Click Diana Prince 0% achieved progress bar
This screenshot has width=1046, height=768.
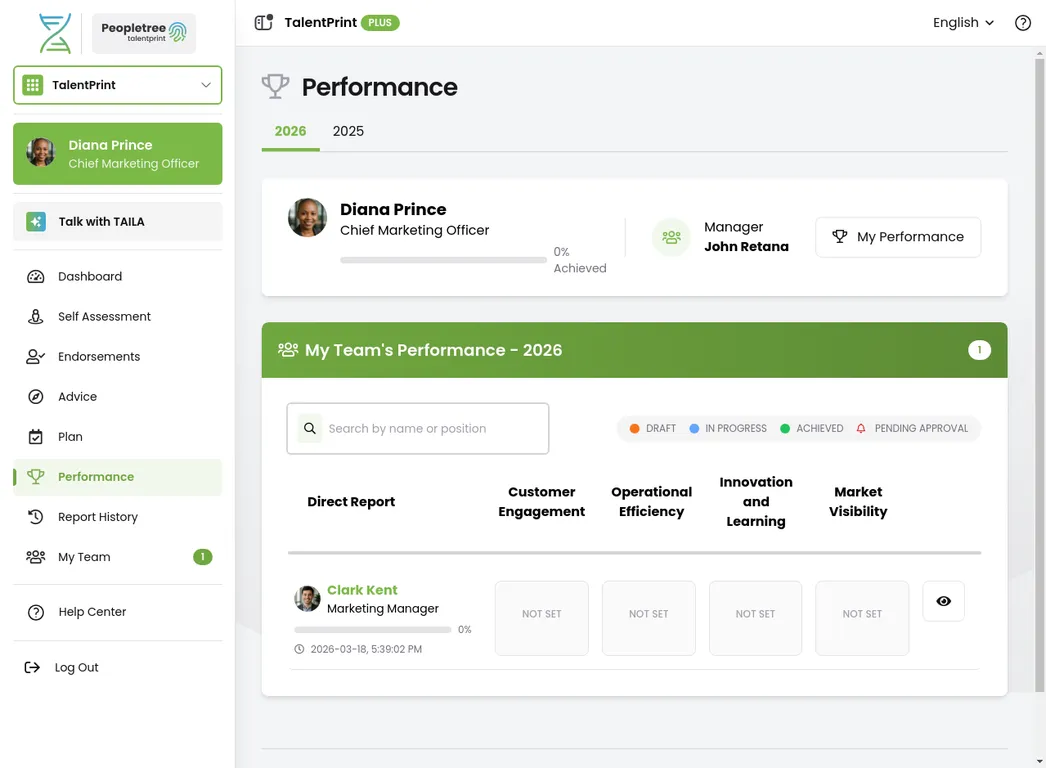coord(443,260)
